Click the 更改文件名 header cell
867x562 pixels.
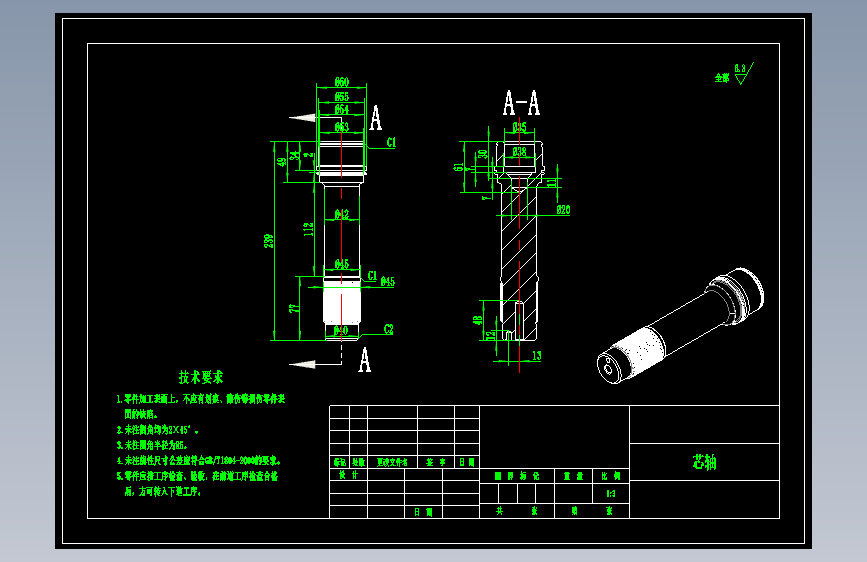(393, 462)
